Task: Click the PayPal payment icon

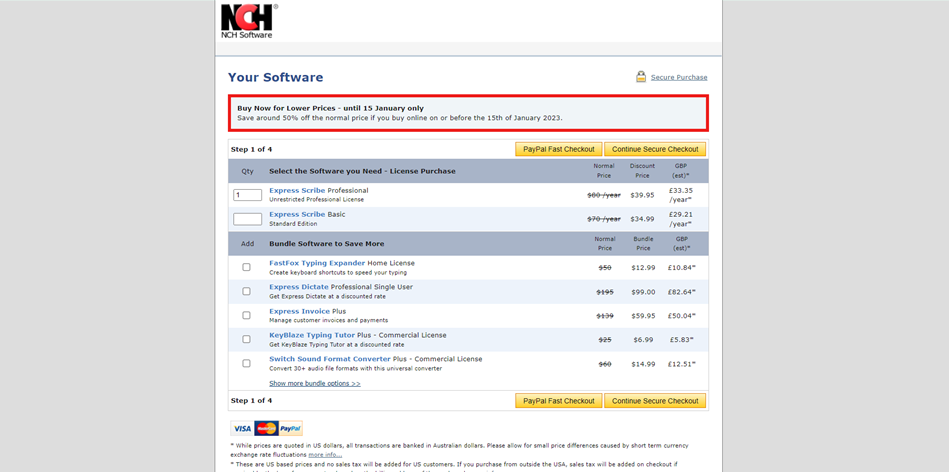Action: click(290, 428)
